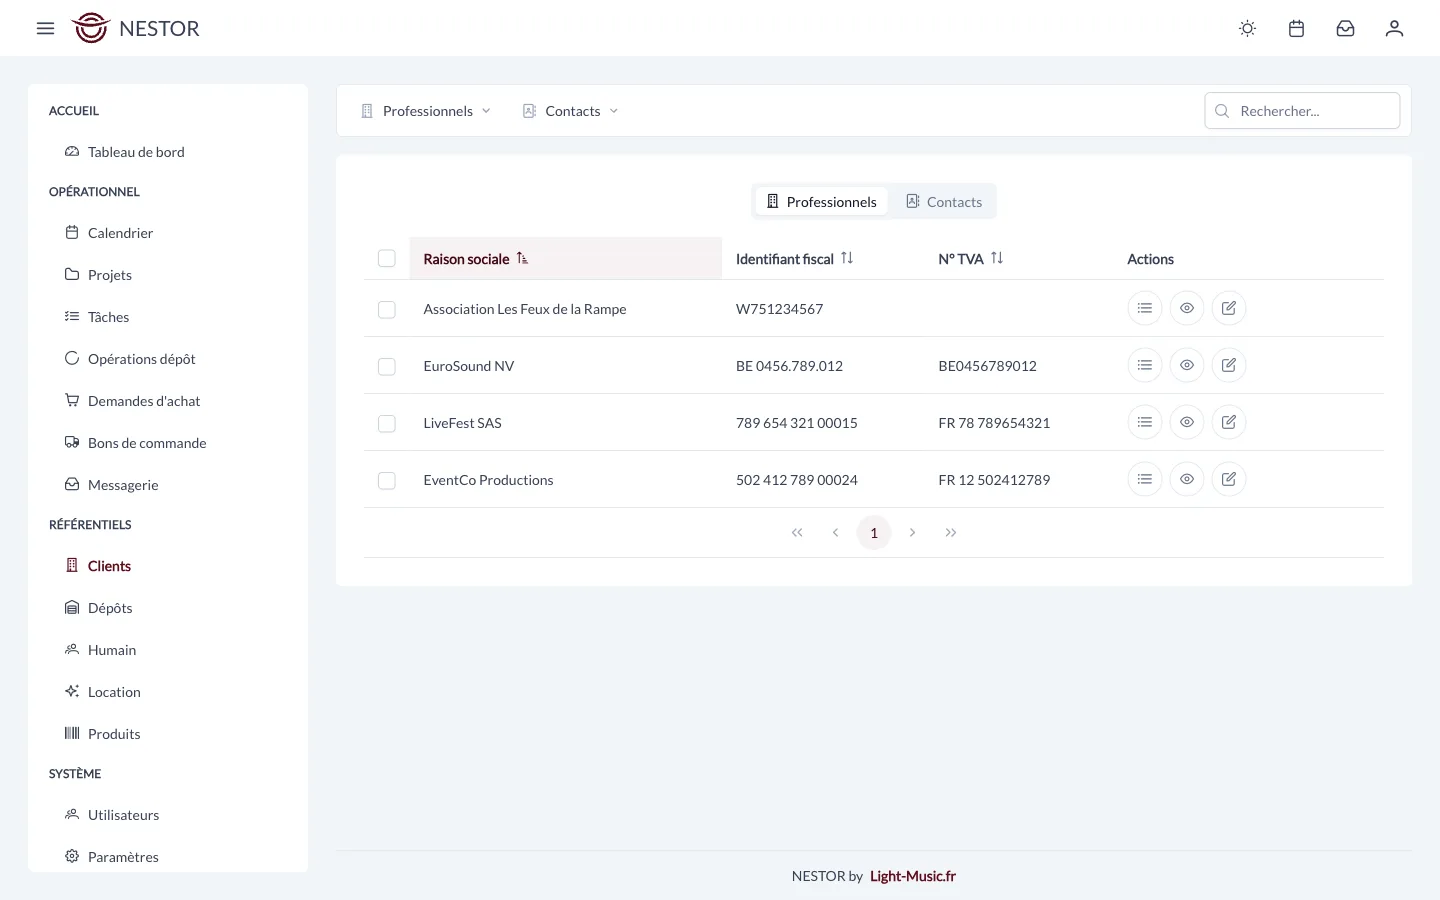The width and height of the screenshot is (1440, 900).
Task: Check the EventCo Productions row checkbox
Action: [387, 481]
